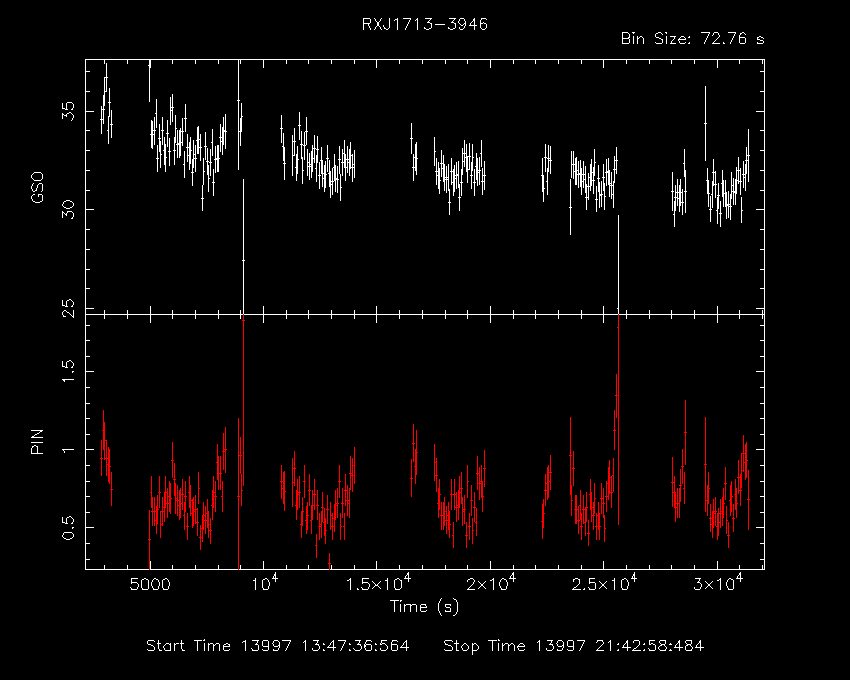Click the PIN axis value 0.5
This screenshot has width=850, height=680.
tap(68, 527)
